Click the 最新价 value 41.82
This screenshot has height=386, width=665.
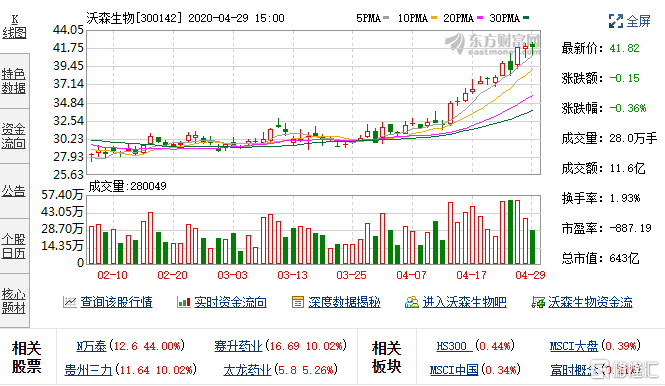pos(624,48)
